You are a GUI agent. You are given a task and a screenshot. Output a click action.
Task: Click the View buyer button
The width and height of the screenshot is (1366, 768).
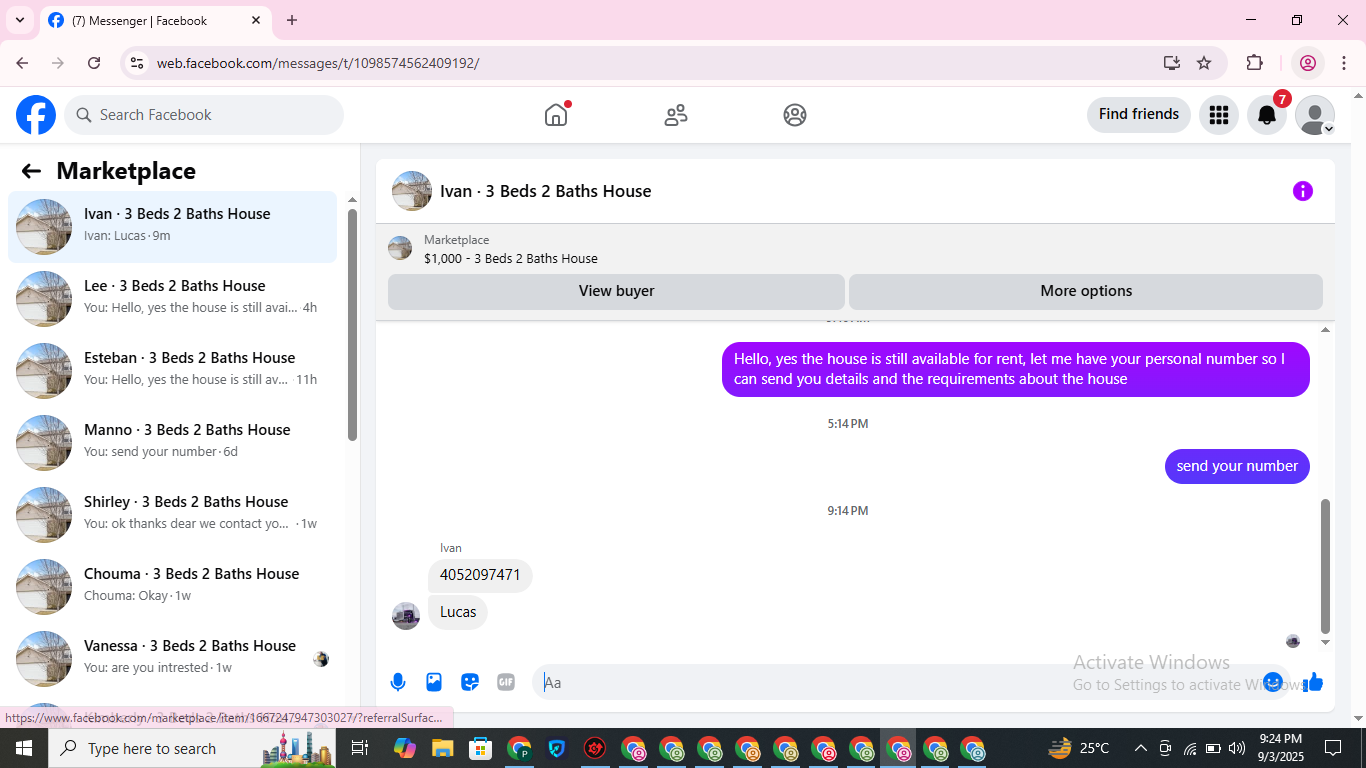(616, 291)
